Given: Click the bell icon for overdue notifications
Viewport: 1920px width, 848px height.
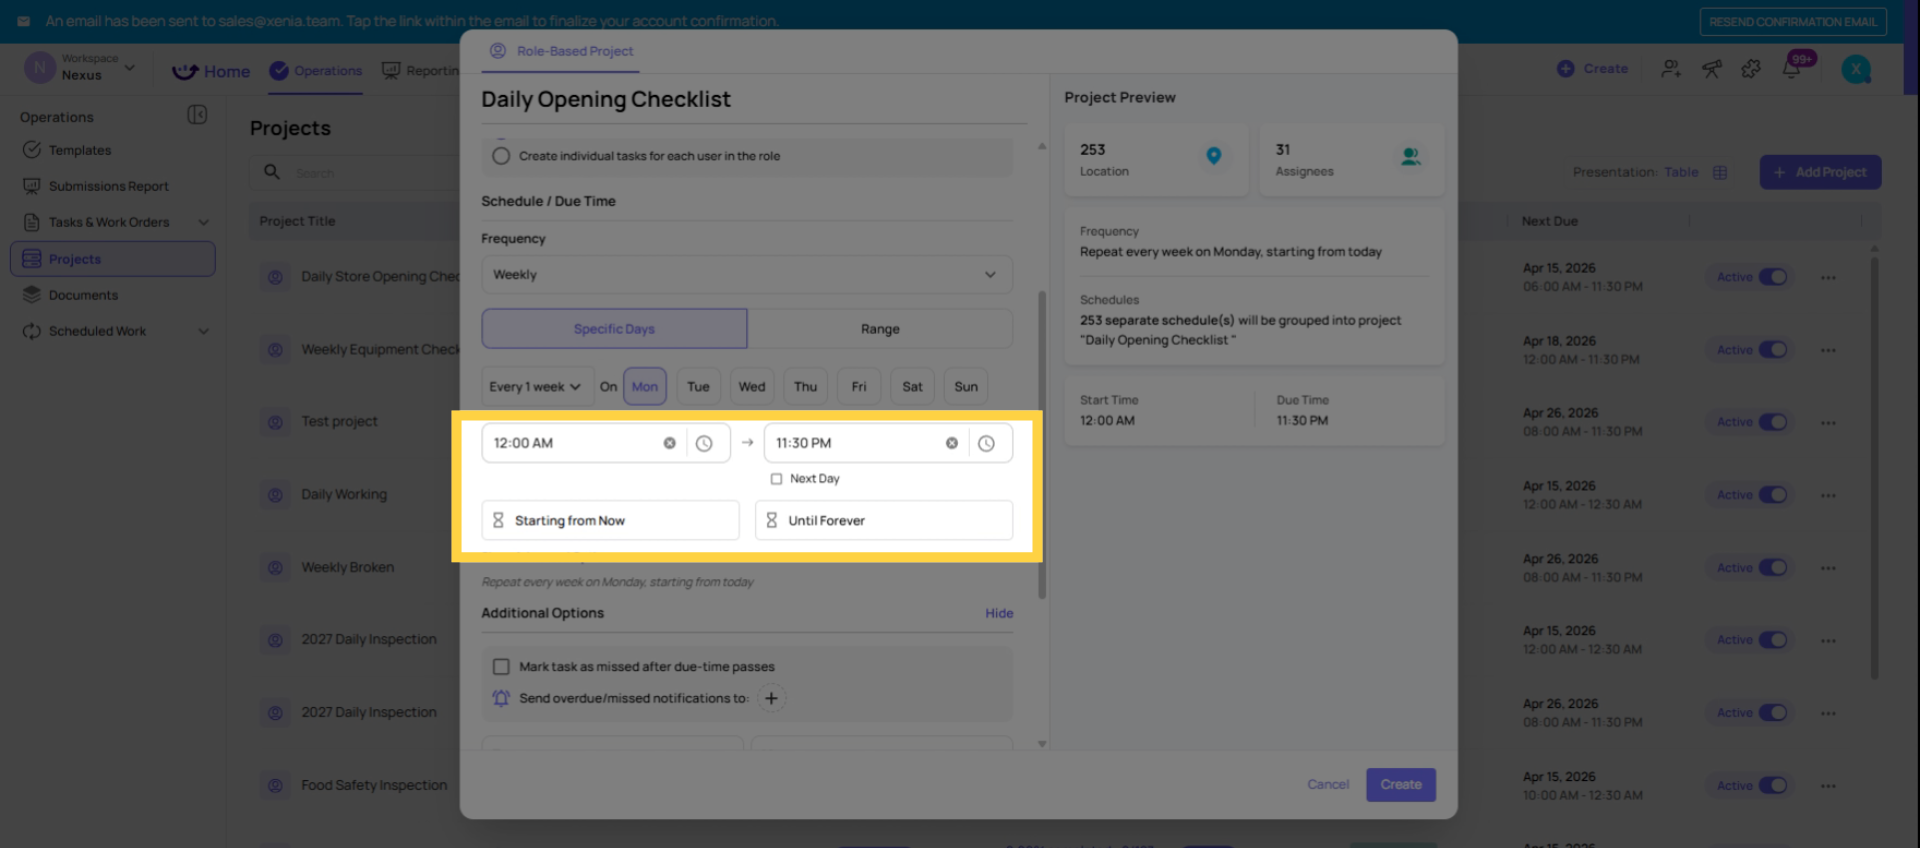Looking at the screenshot, I should point(501,698).
